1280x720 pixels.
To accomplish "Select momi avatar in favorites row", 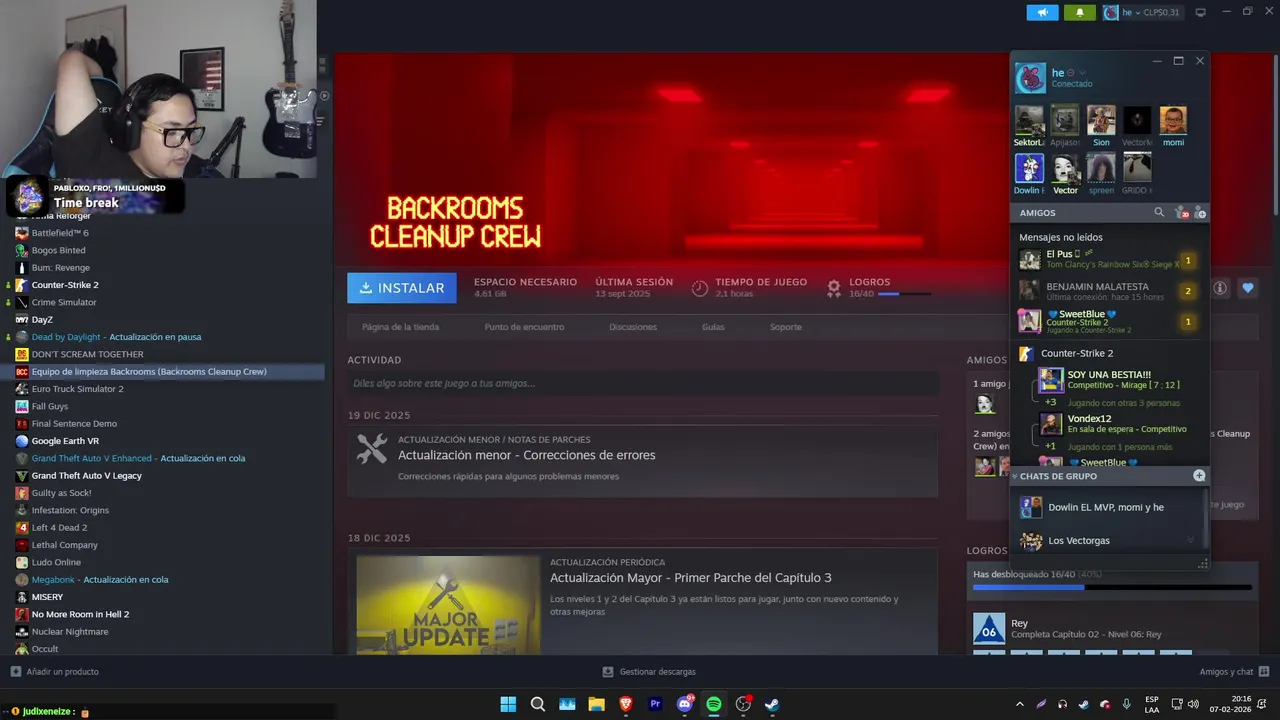I will (1173, 121).
